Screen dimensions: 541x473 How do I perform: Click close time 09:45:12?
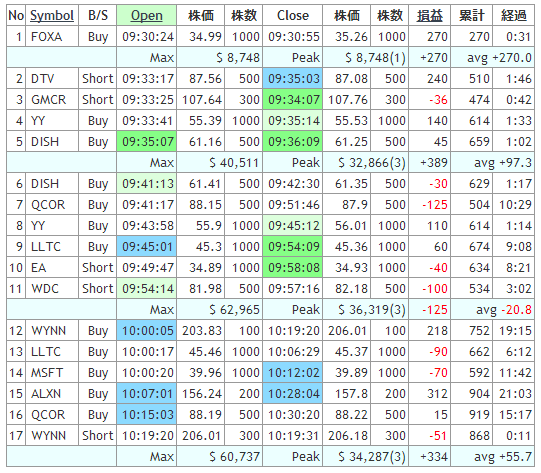[294, 226]
